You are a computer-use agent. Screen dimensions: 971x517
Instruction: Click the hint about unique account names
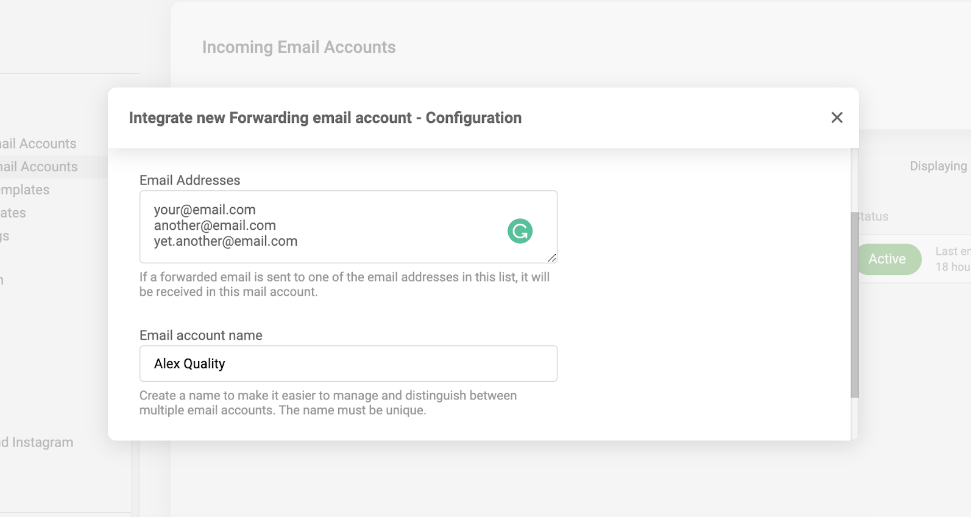pos(327,403)
